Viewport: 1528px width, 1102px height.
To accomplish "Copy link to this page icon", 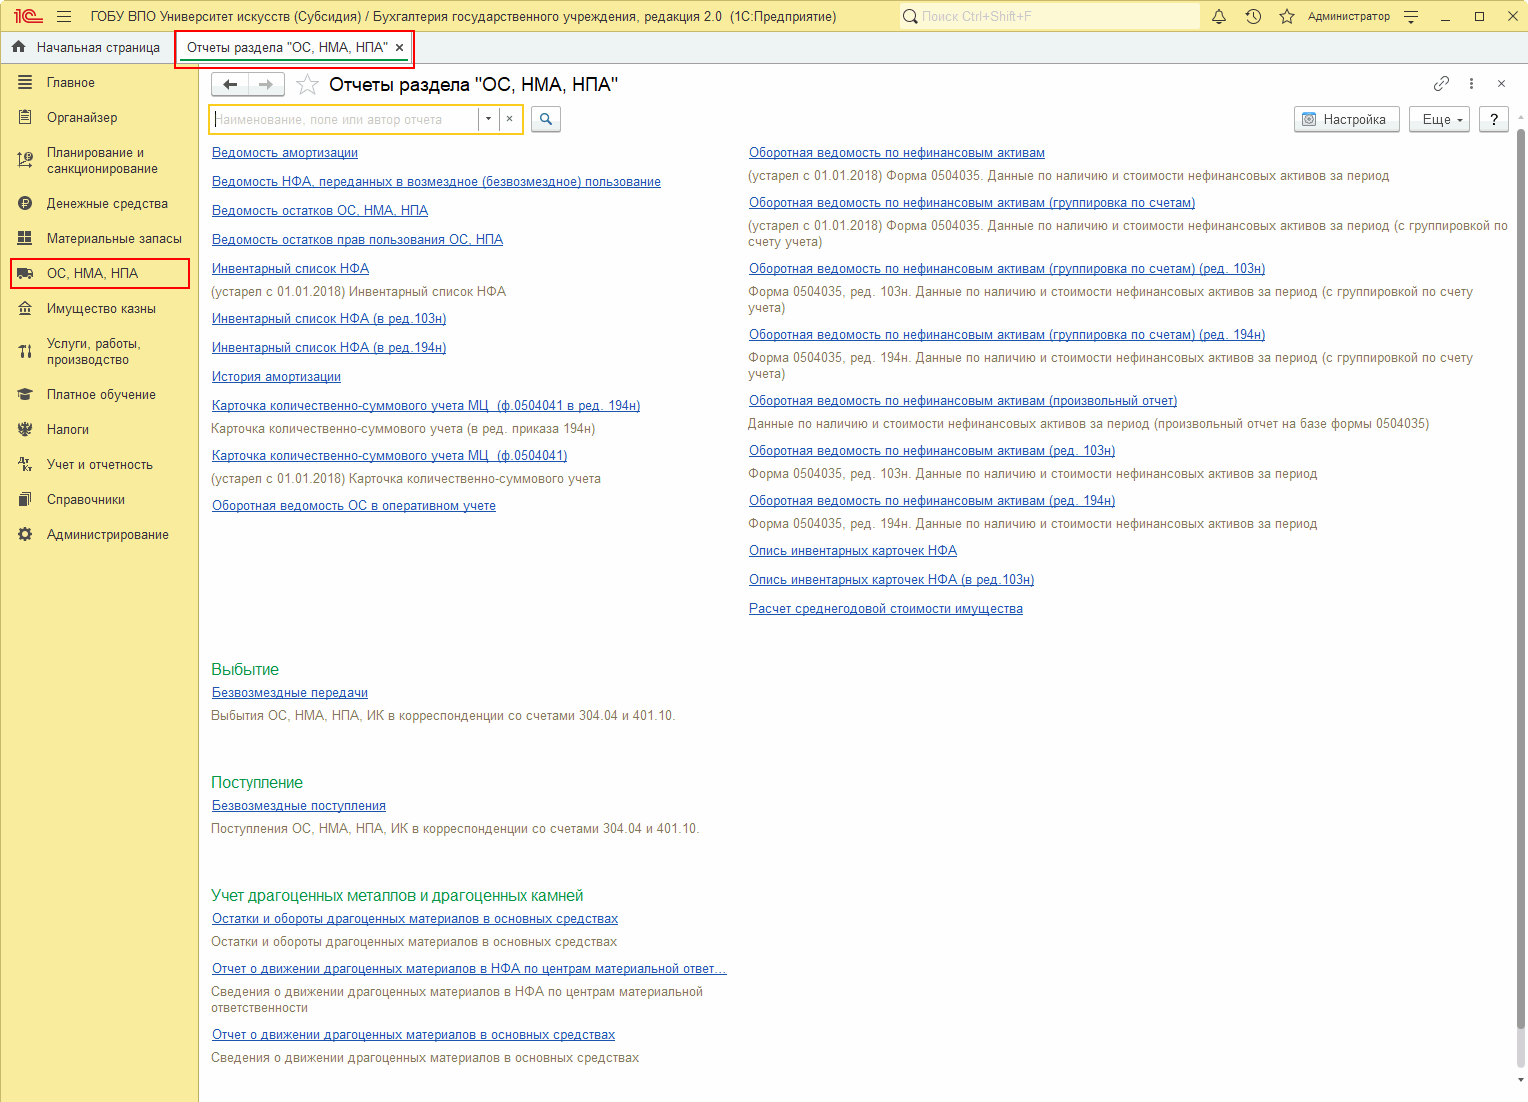I will (x=1441, y=84).
